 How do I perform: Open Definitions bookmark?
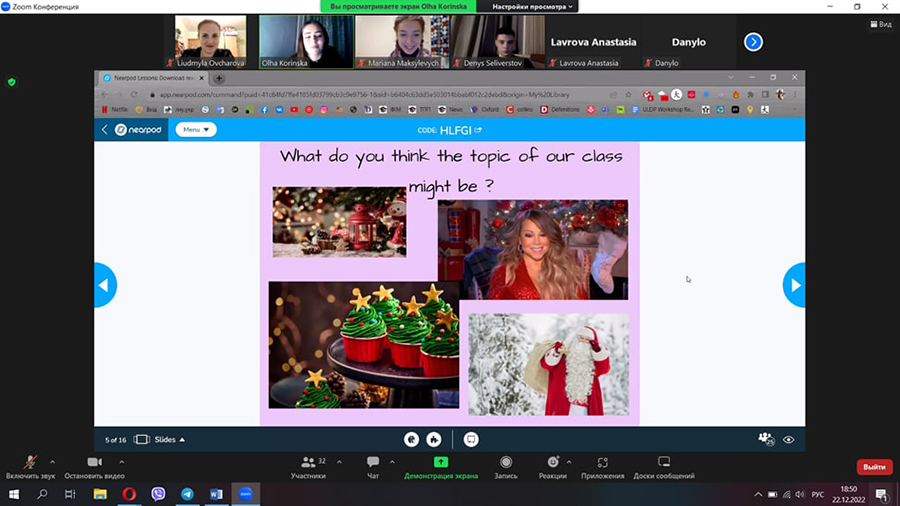(560, 110)
